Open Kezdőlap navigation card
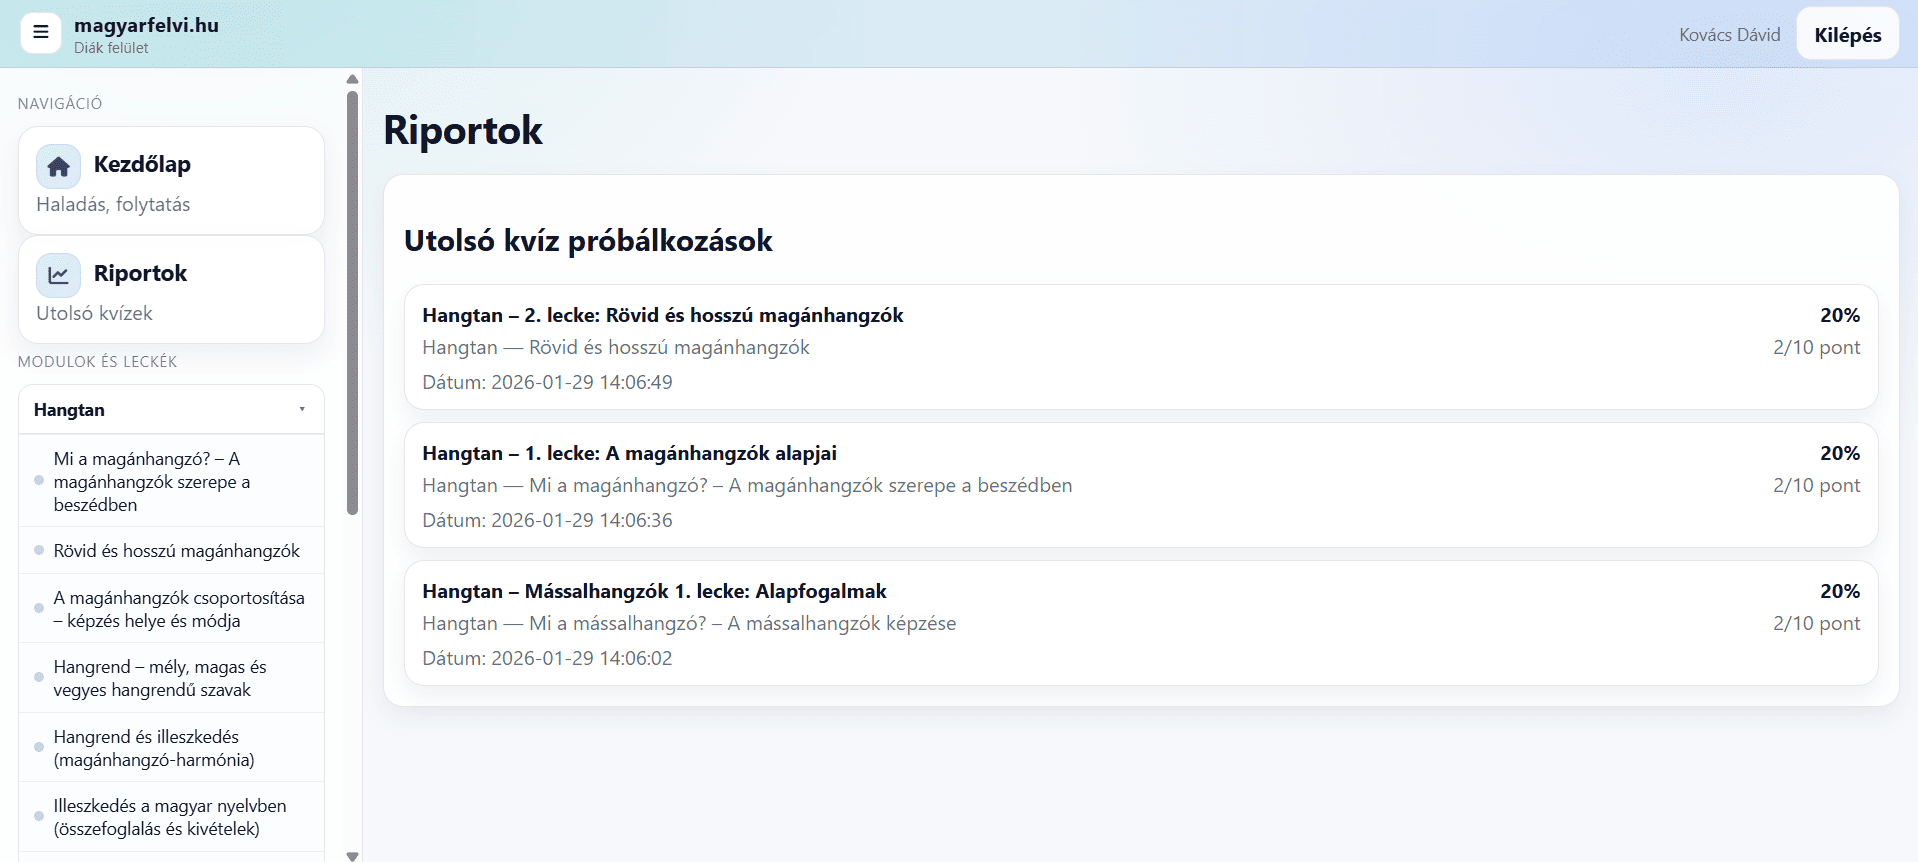Image resolution: width=1918 pixels, height=862 pixels. [x=171, y=181]
